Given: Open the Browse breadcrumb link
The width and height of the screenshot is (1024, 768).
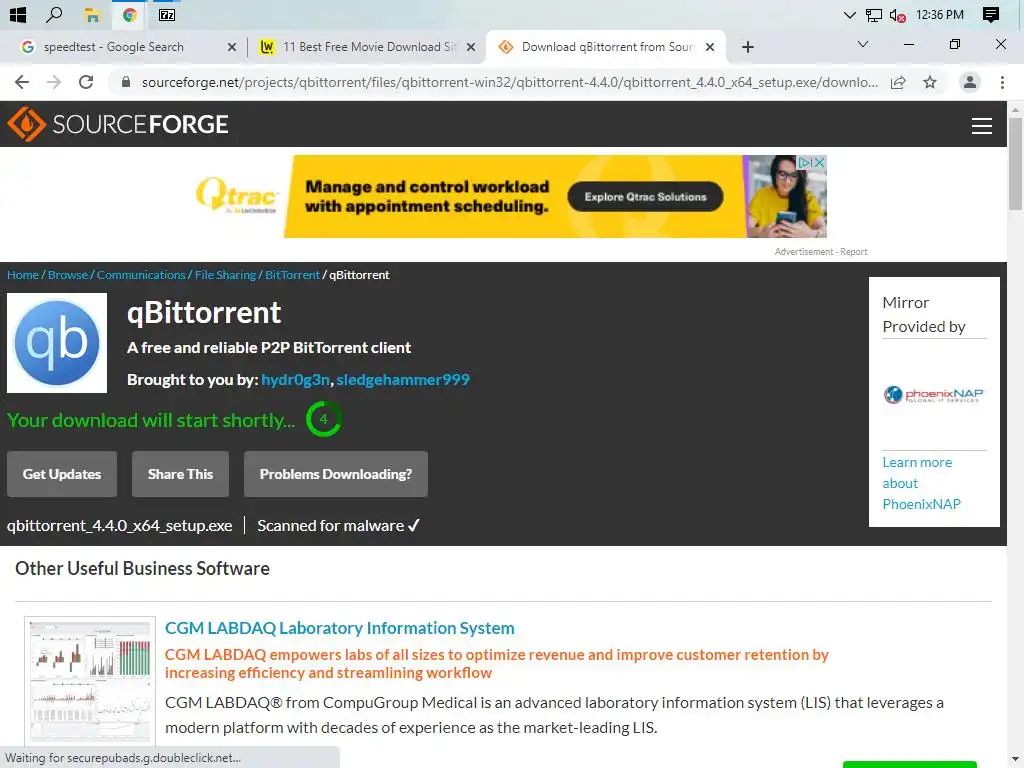Looking at the screenshot, I should (68, 275).
